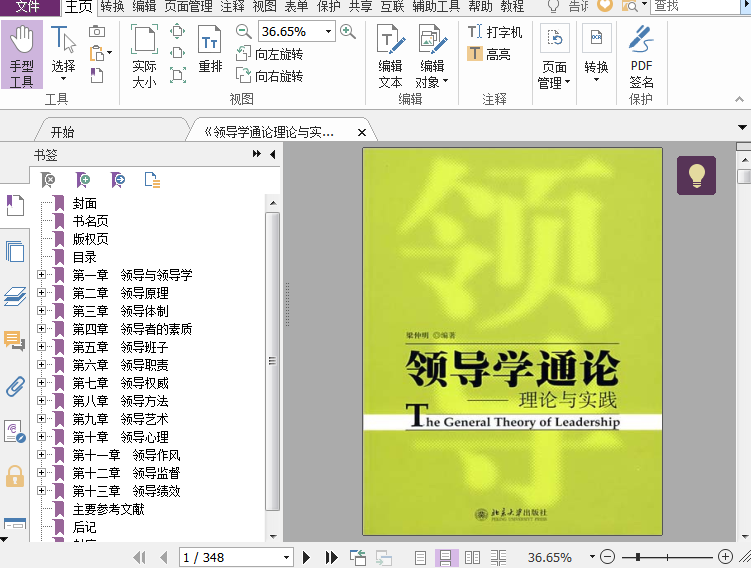Click the go-to bookmark arrow icon

pos(118,180)
